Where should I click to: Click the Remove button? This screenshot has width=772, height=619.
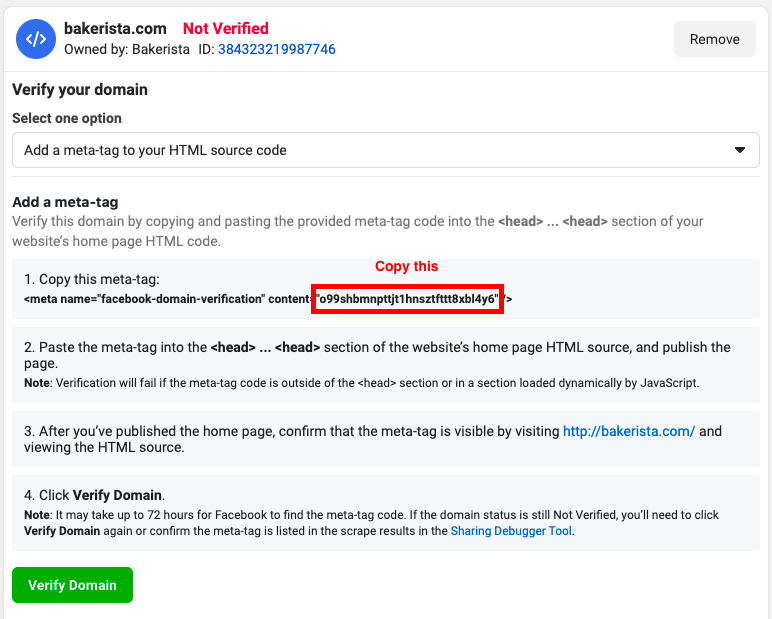coord(714,39)
